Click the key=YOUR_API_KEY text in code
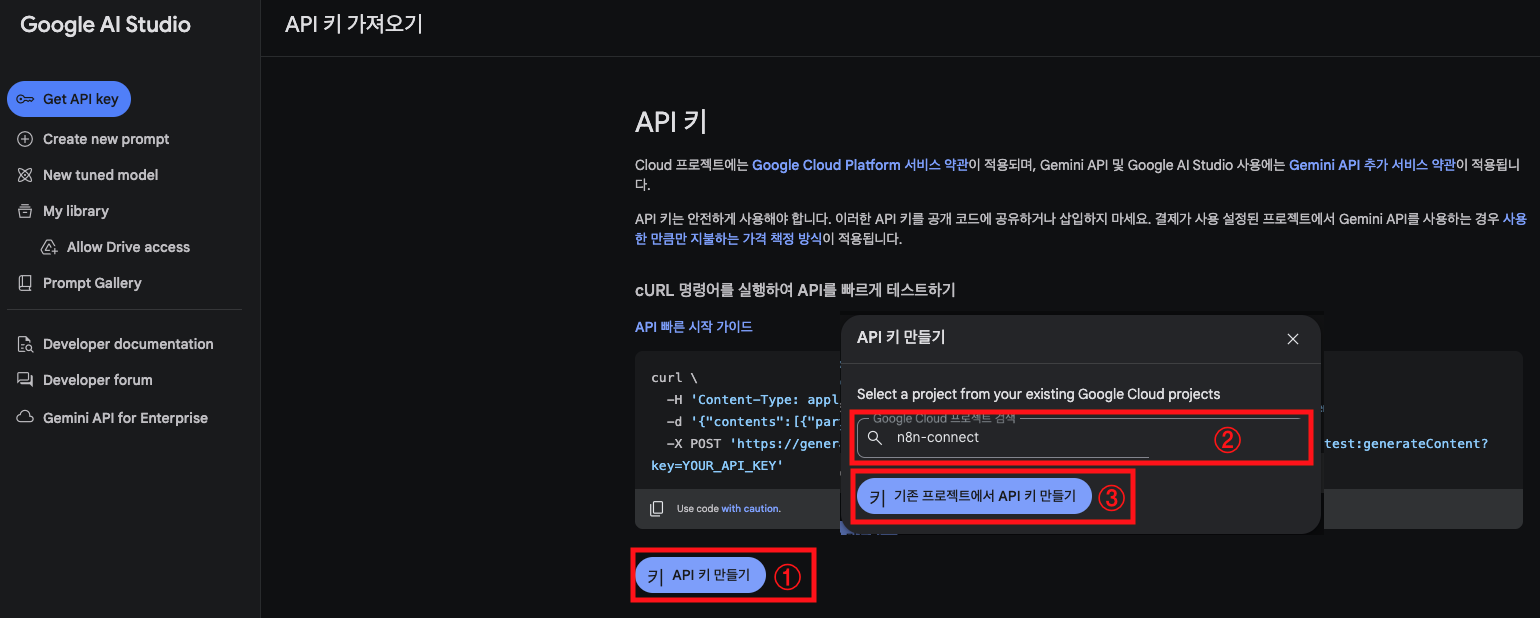Viewport: 1540px width, 618px height. [717, 465]
